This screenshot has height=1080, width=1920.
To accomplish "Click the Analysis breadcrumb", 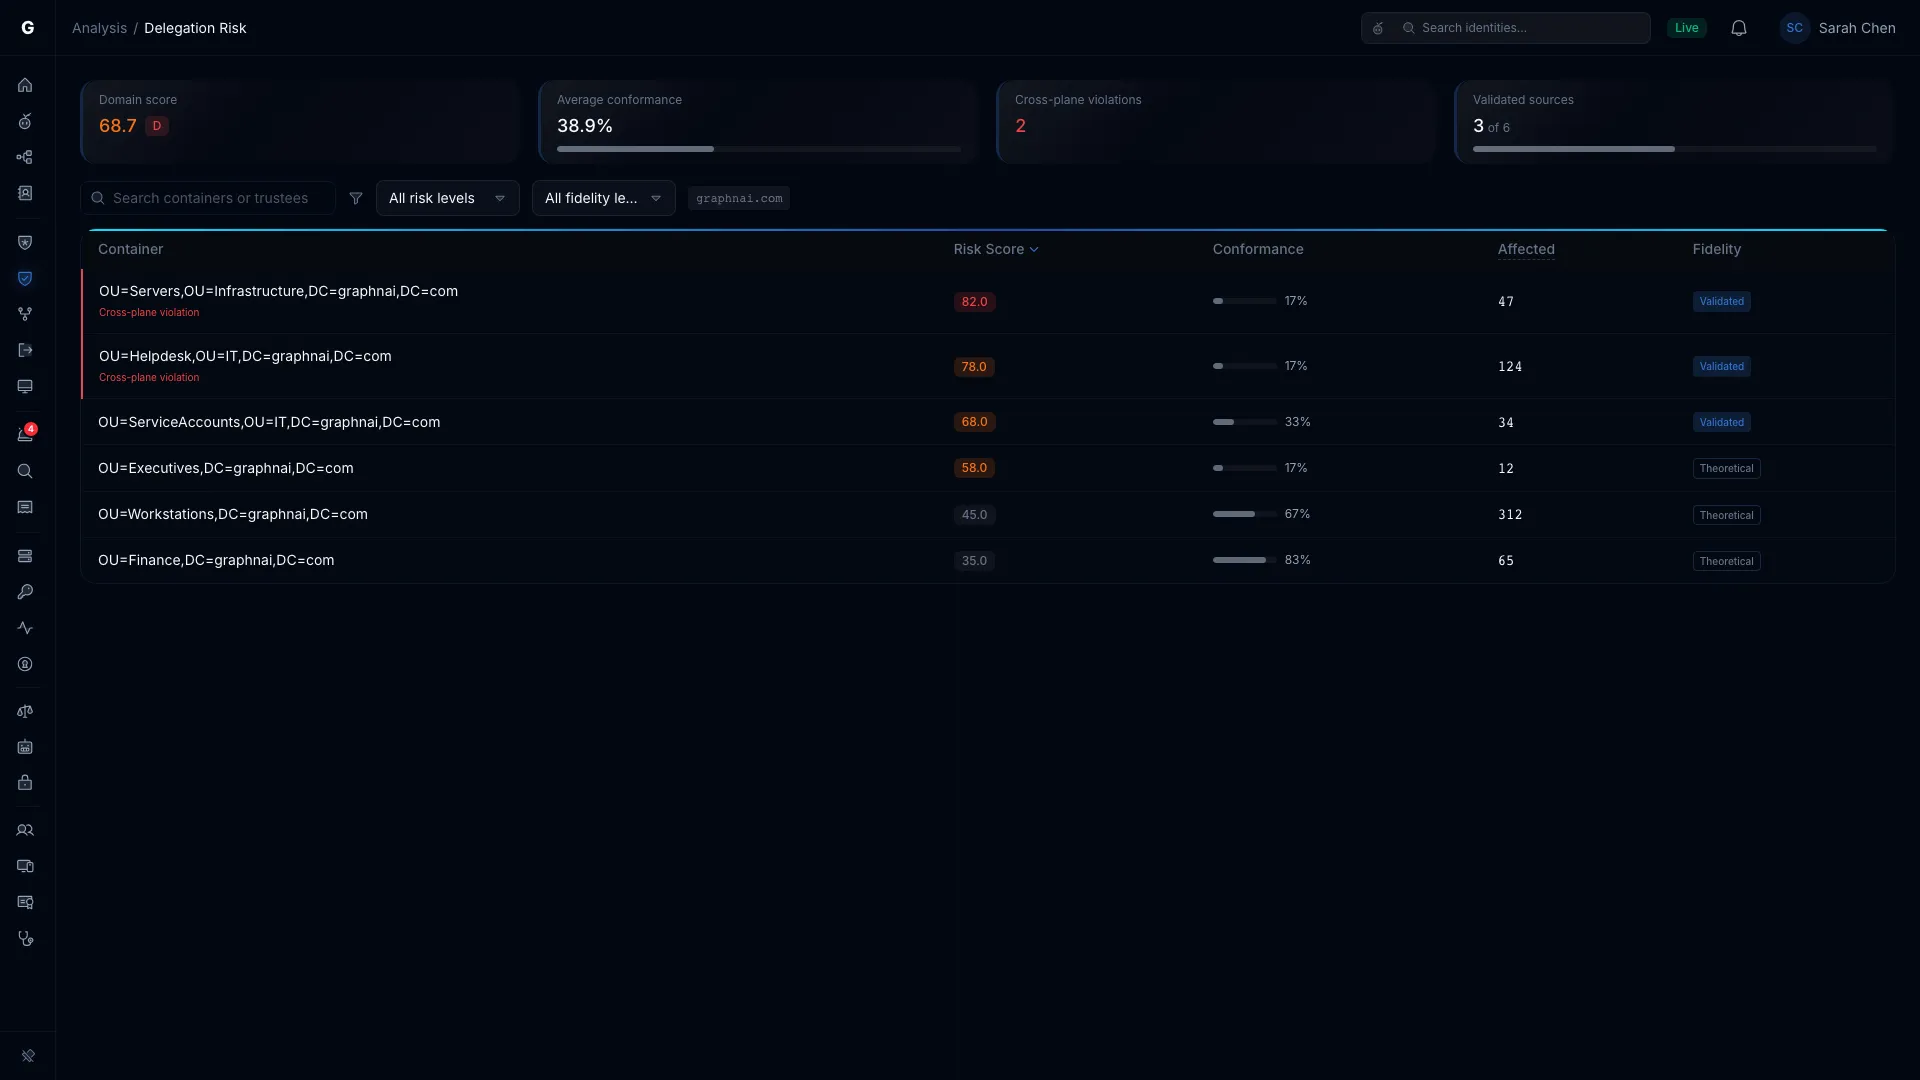I will click(99, 28).
